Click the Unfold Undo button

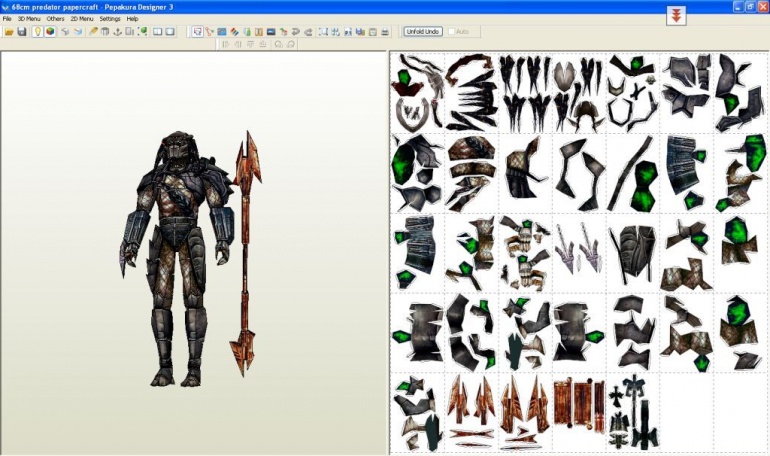tap(423, 31)
